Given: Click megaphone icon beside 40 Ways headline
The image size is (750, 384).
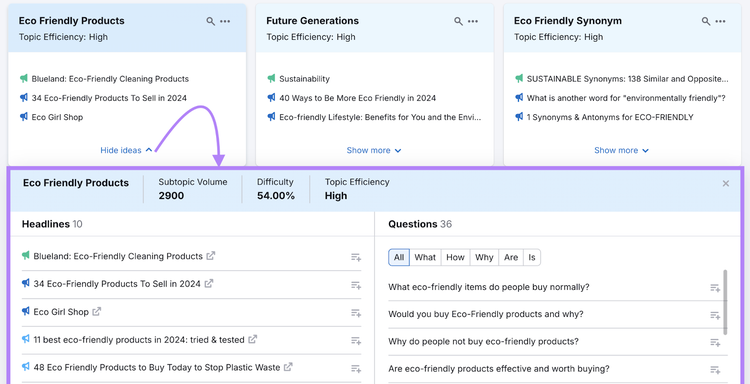Looking at the screenshot, I should coord(271,98).
